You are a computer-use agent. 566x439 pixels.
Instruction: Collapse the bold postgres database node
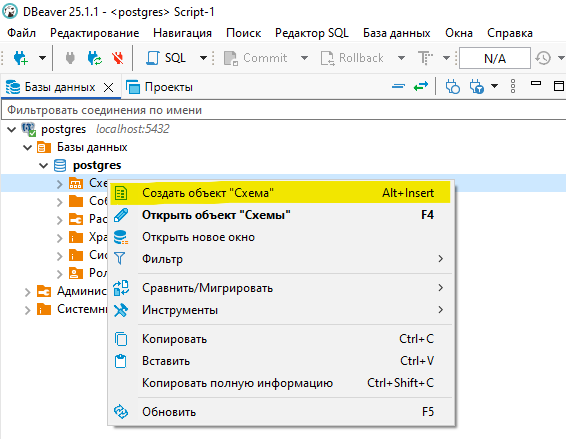(x=44, y=165)
